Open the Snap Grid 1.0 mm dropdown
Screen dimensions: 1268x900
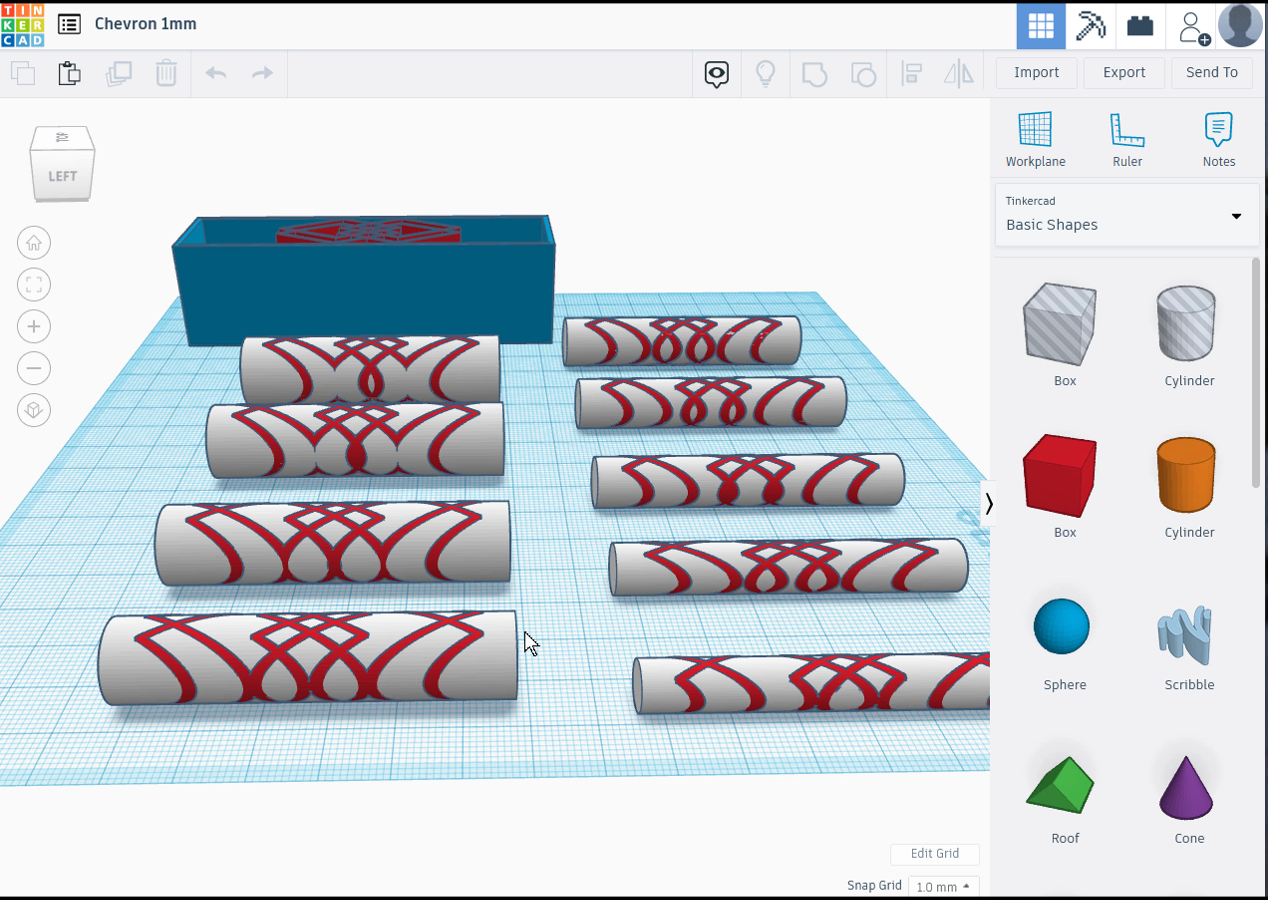(944, 887)
